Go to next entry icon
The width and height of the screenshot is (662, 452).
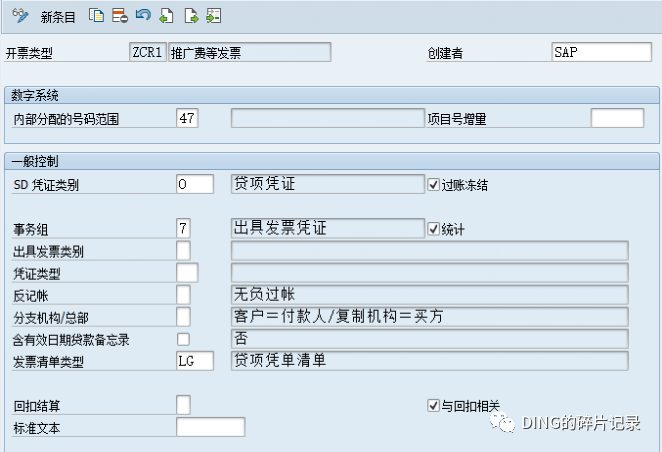pos(191,16)
